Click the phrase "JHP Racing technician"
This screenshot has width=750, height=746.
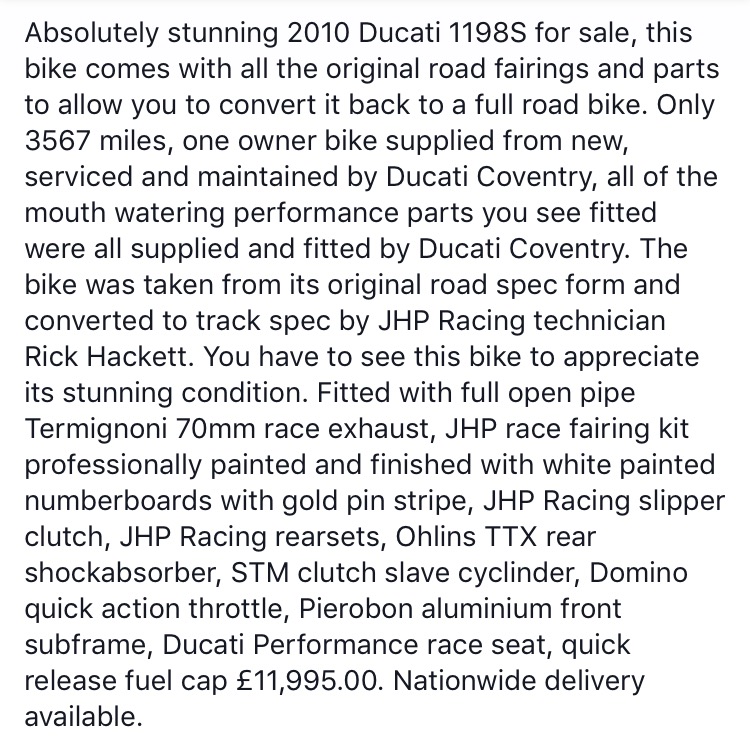click(x=522, y=321)
